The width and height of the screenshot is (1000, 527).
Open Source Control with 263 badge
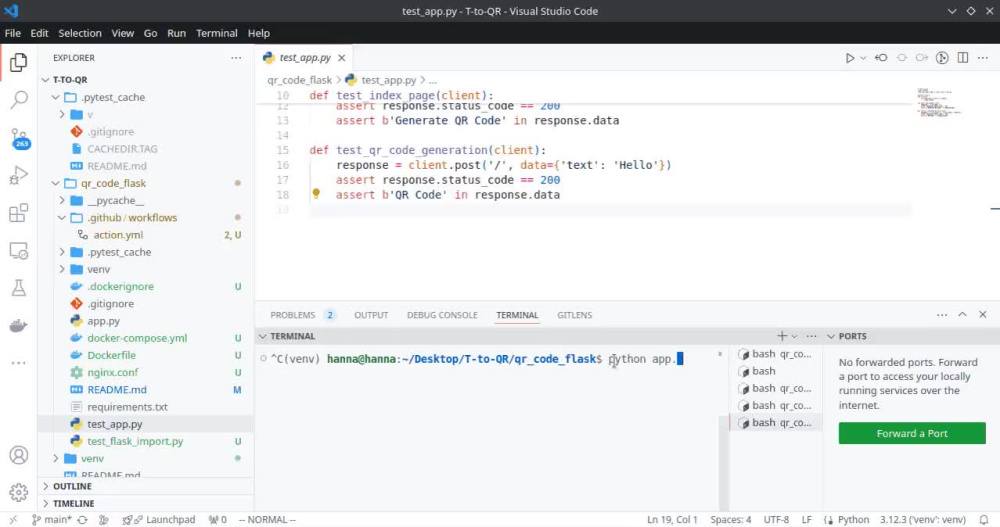[x=18, y=138]
